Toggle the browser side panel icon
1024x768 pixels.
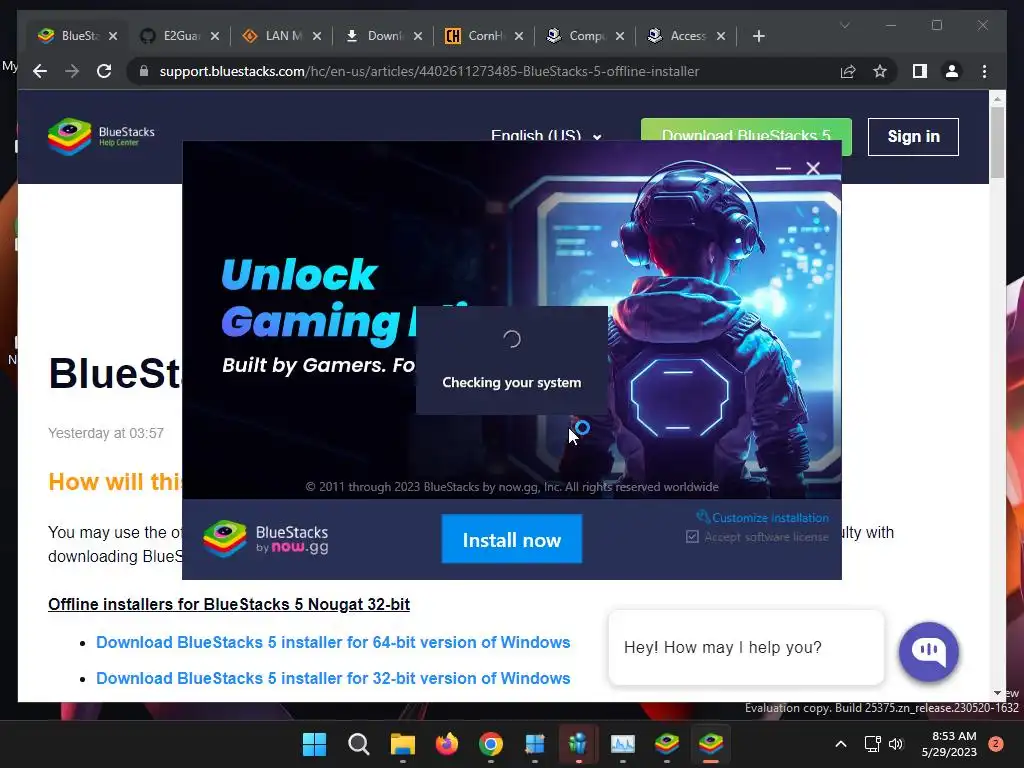920,71
